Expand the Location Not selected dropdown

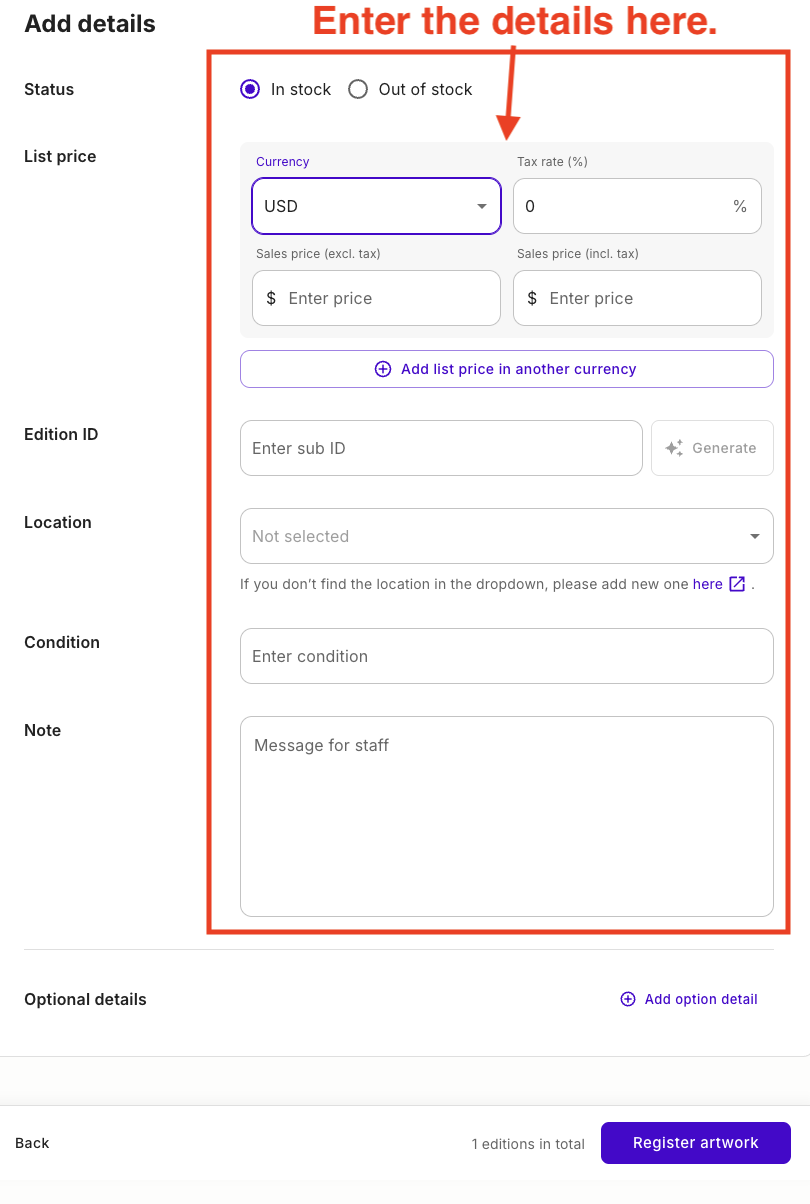pyautogui.click(x=507, y=536)
